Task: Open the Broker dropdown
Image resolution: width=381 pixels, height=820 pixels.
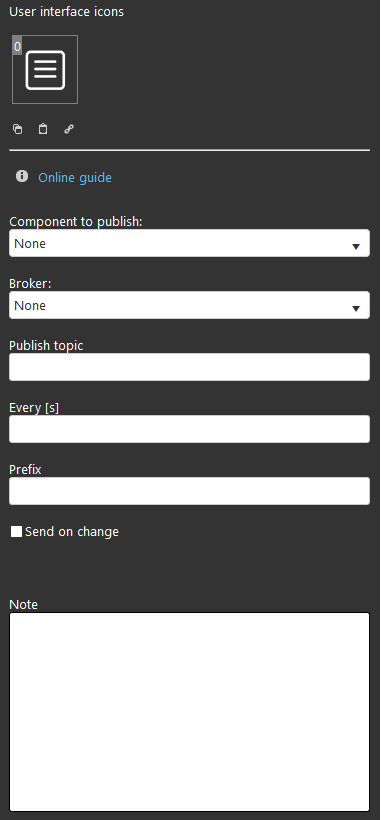Action: [x=189, y=305]
